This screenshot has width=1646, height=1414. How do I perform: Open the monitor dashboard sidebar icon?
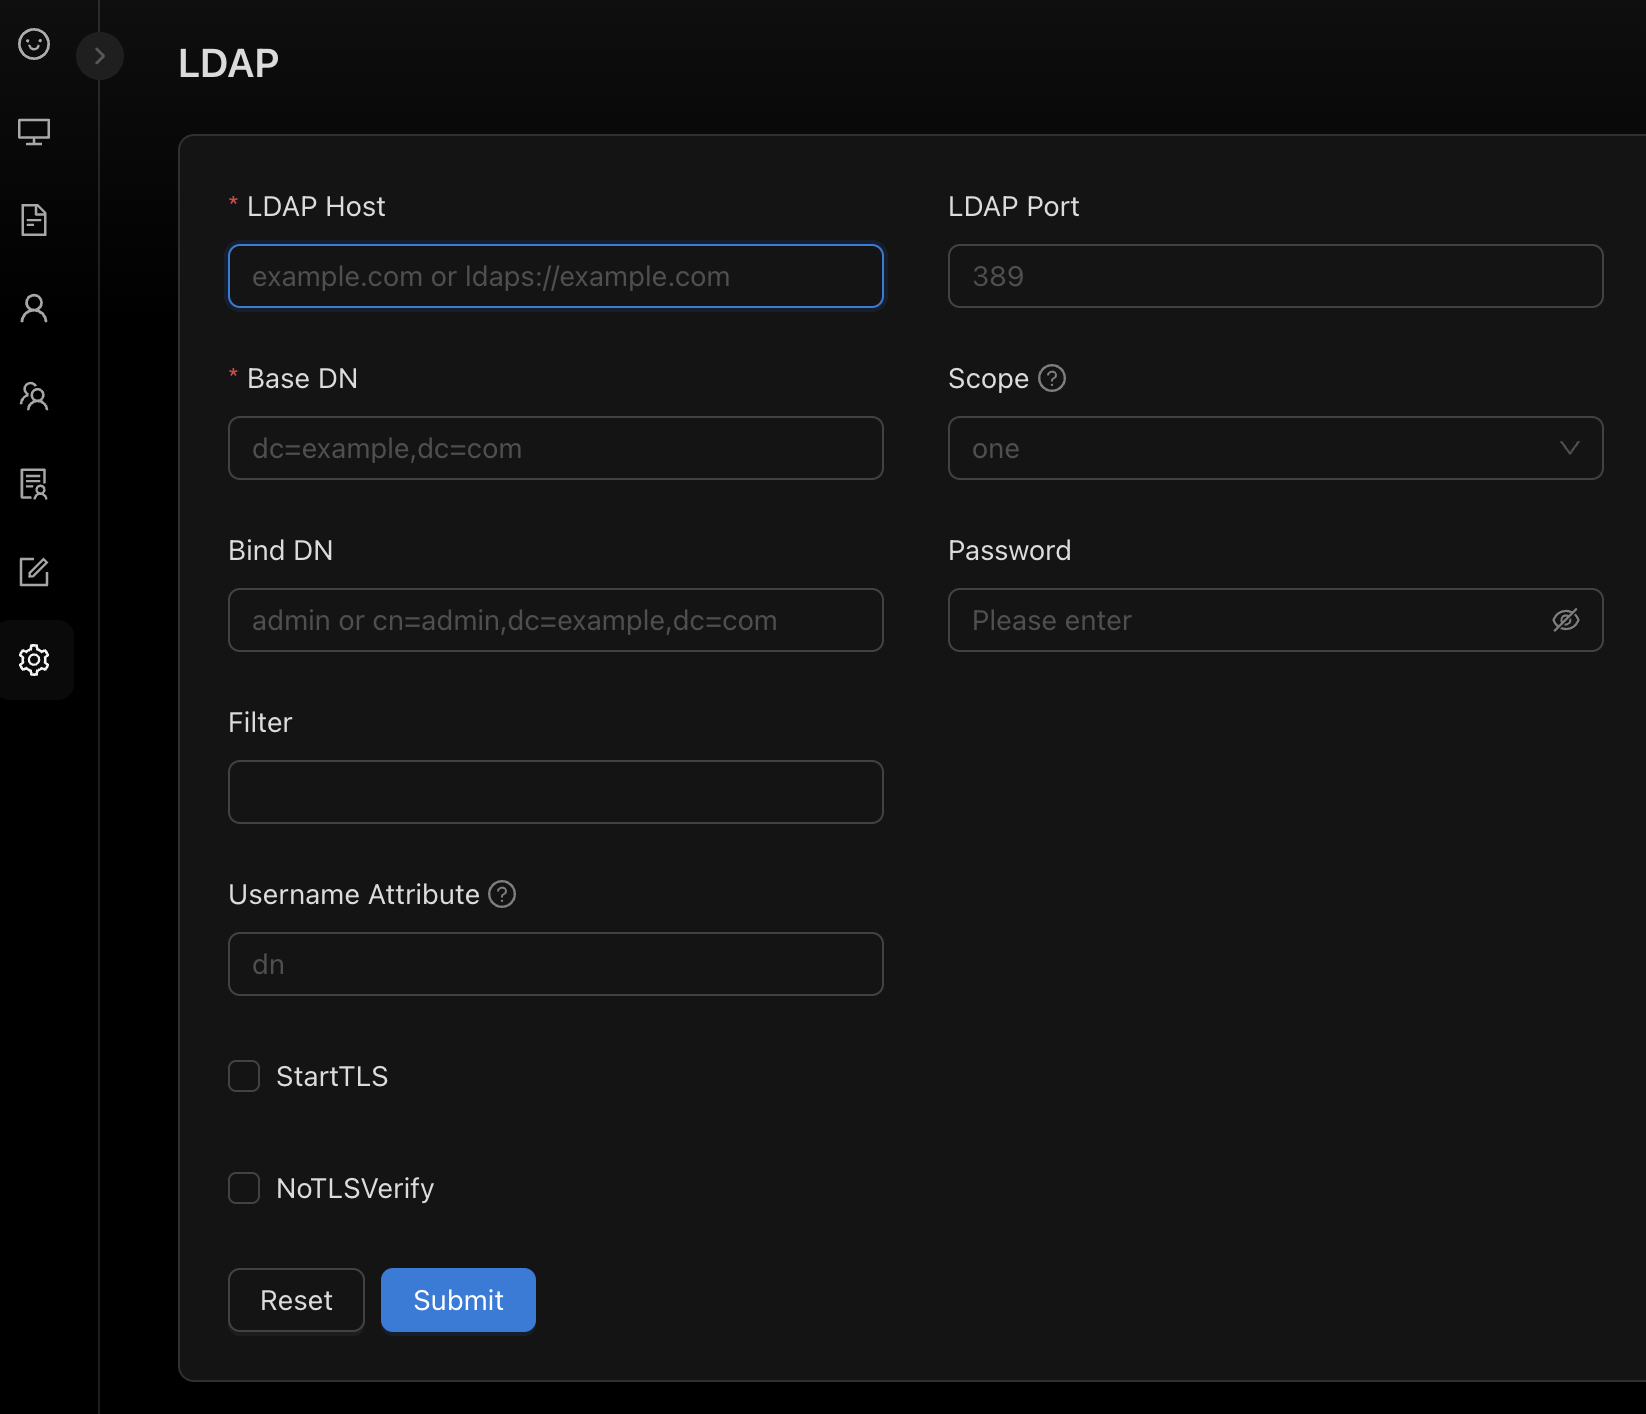[34, 132]
